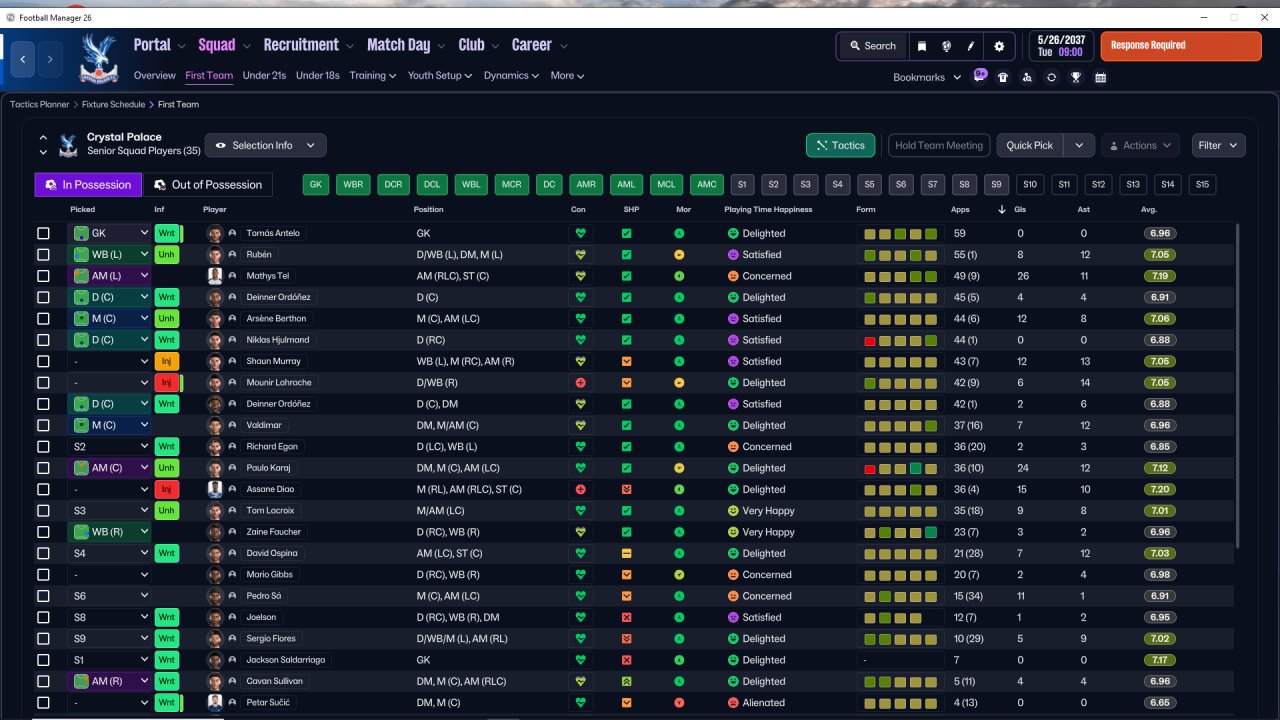
Task: Click Assane Diao's player portrait
Action: [x=214, y=489]
